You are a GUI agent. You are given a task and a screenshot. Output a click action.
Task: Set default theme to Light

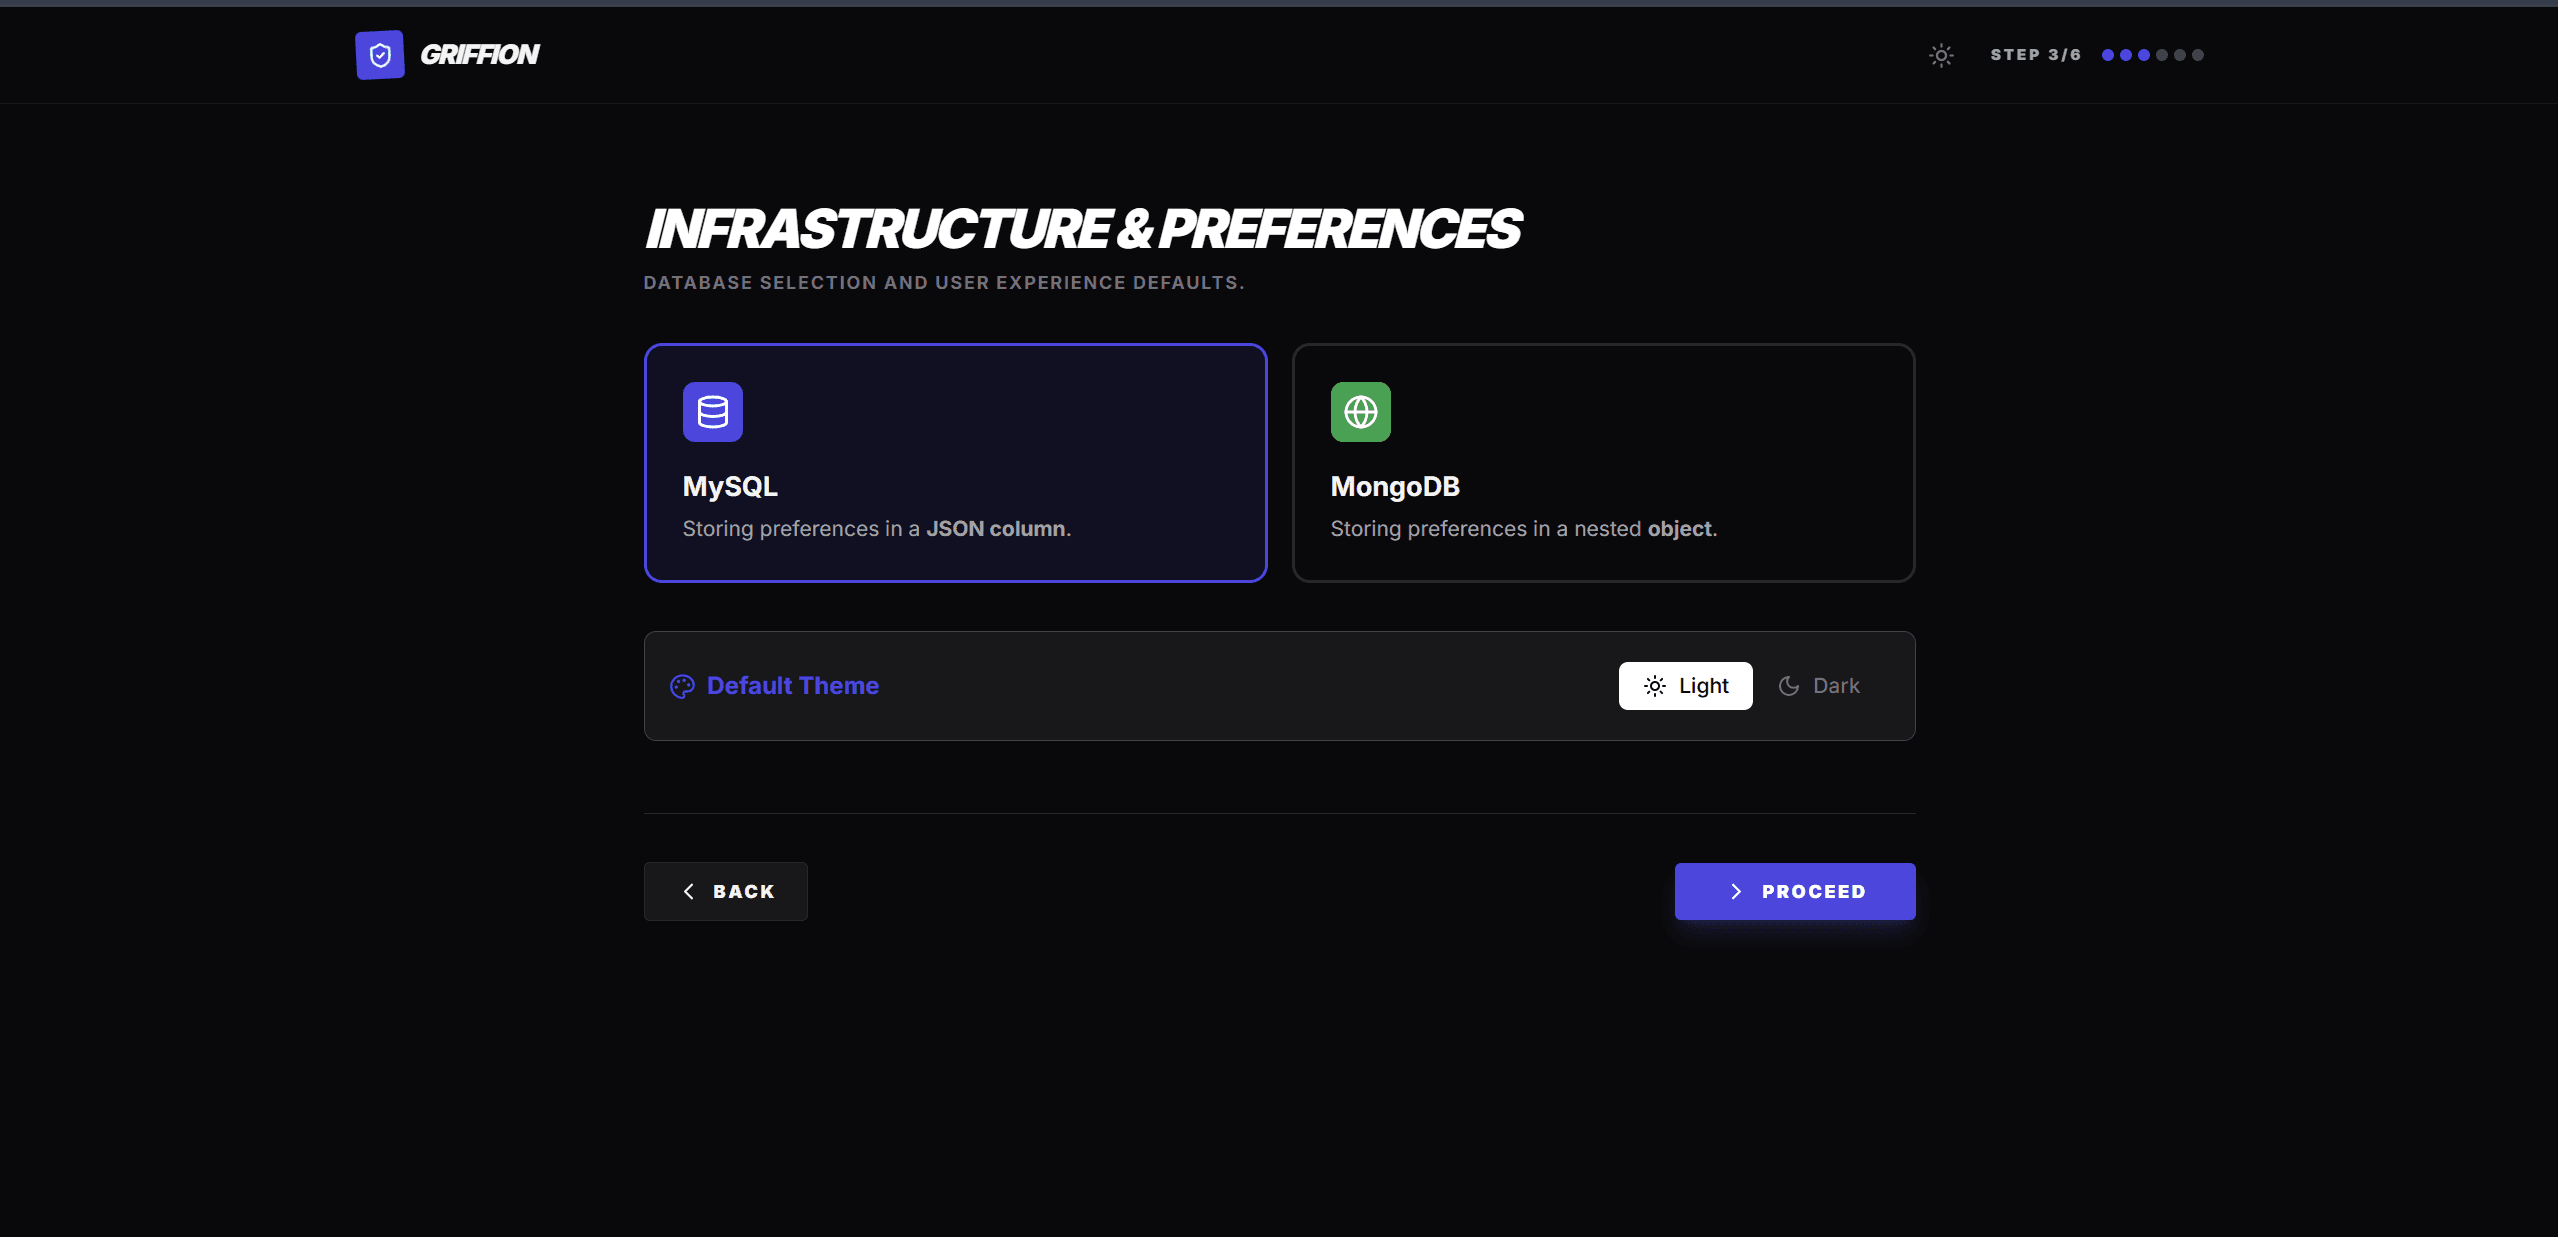tap(1686, 686)
